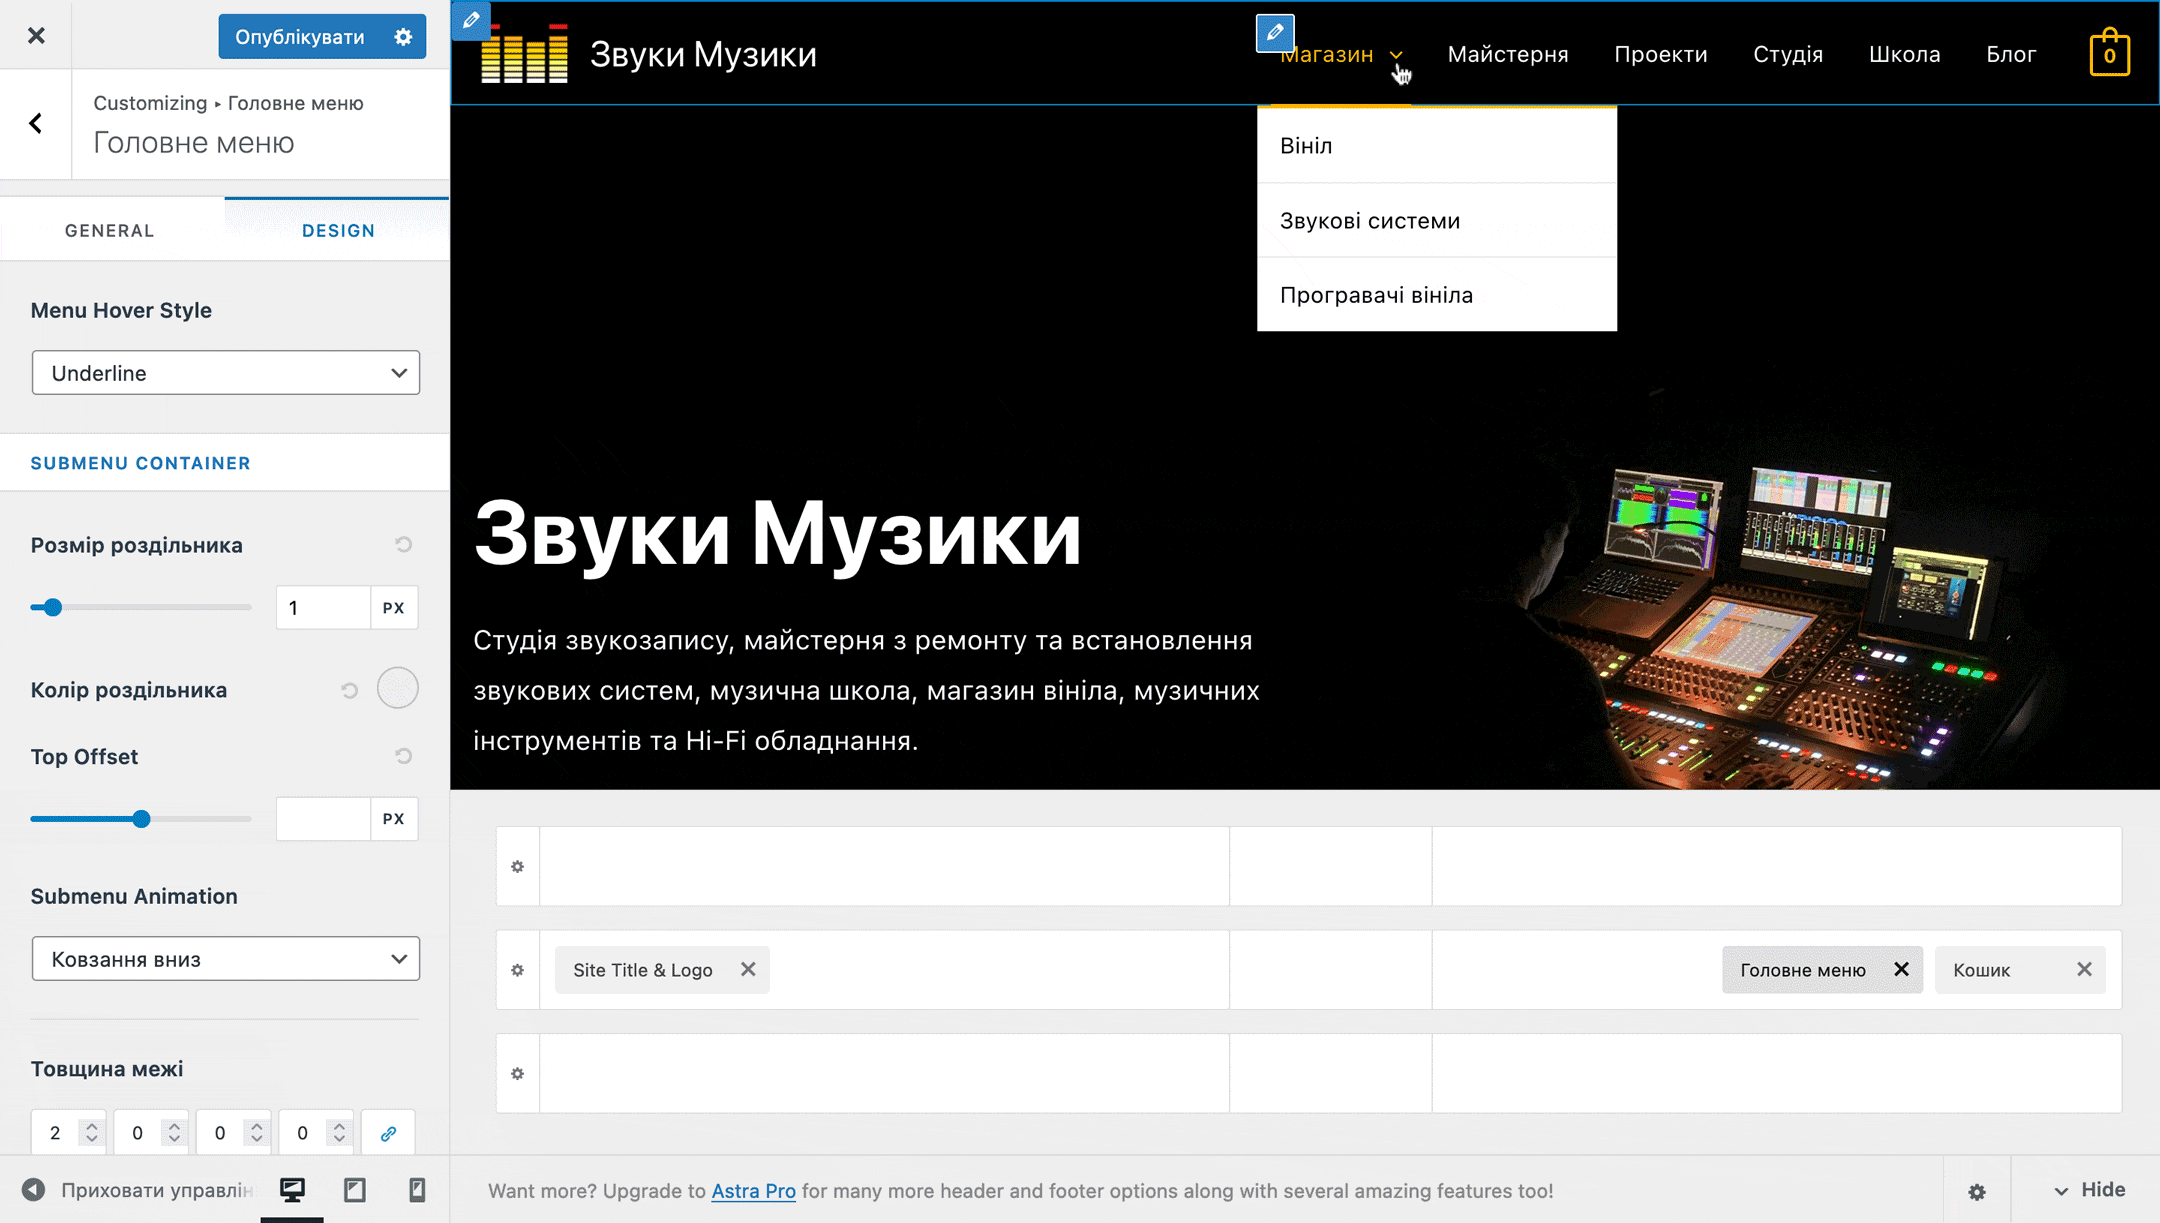Open the Menu Hover Style dropdown

click(226, 373)
